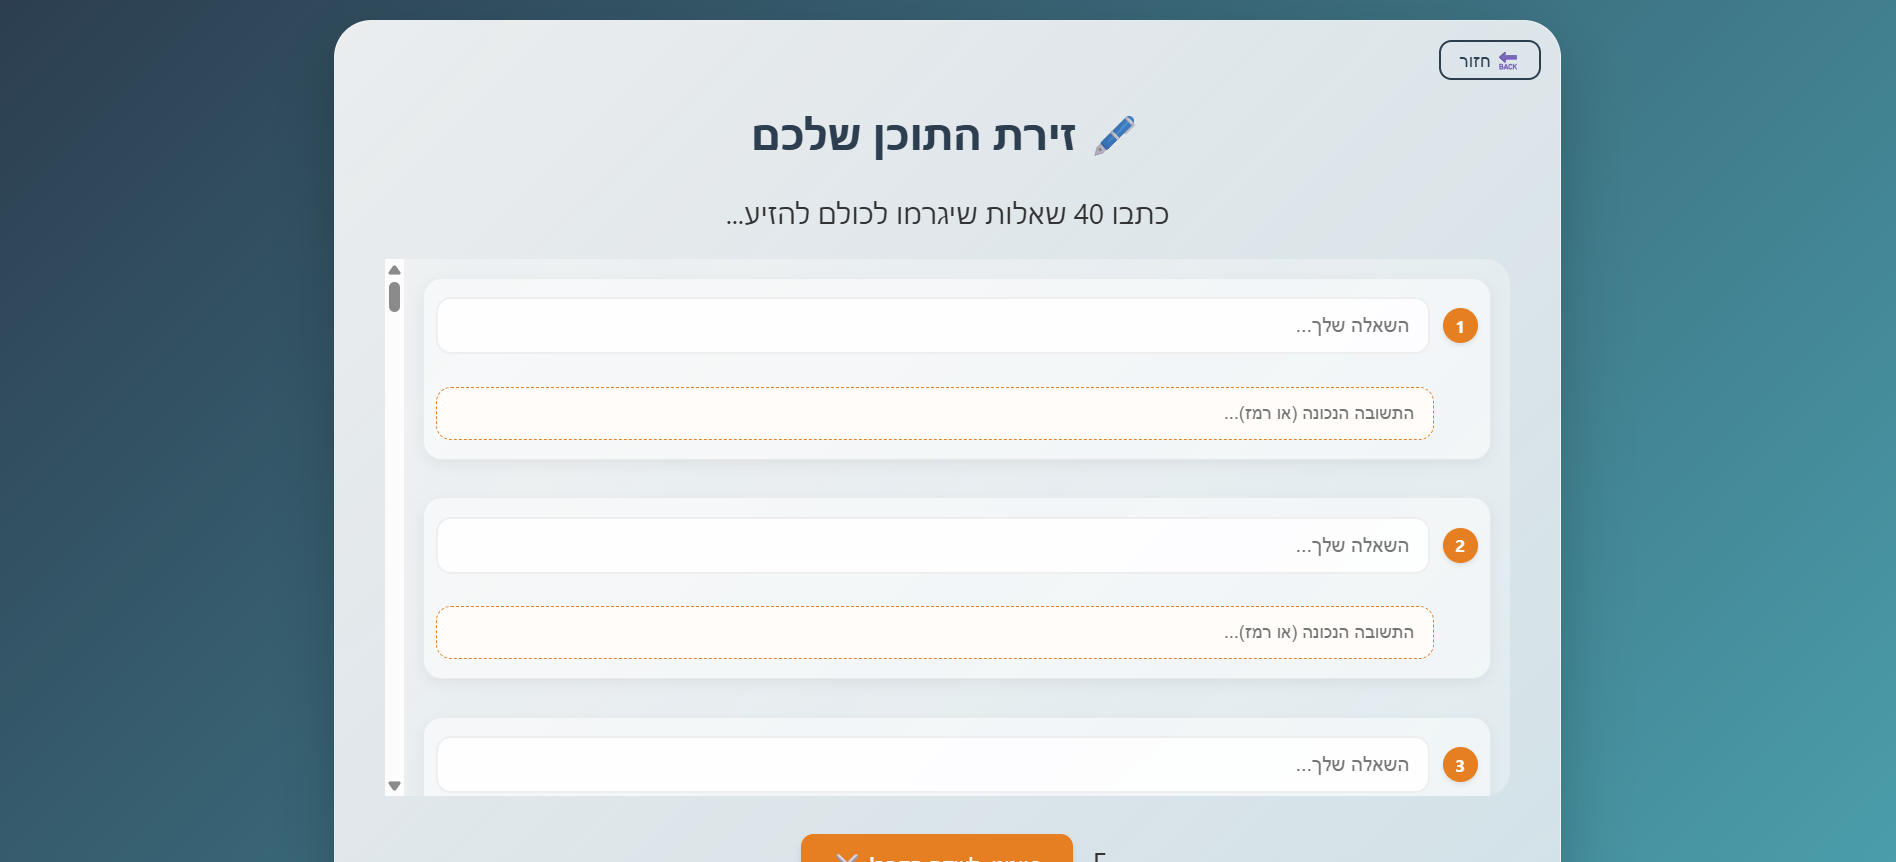Click the answer field for question 1
The width and height of the screenshot is (1896, 862).
pos(933,413)
